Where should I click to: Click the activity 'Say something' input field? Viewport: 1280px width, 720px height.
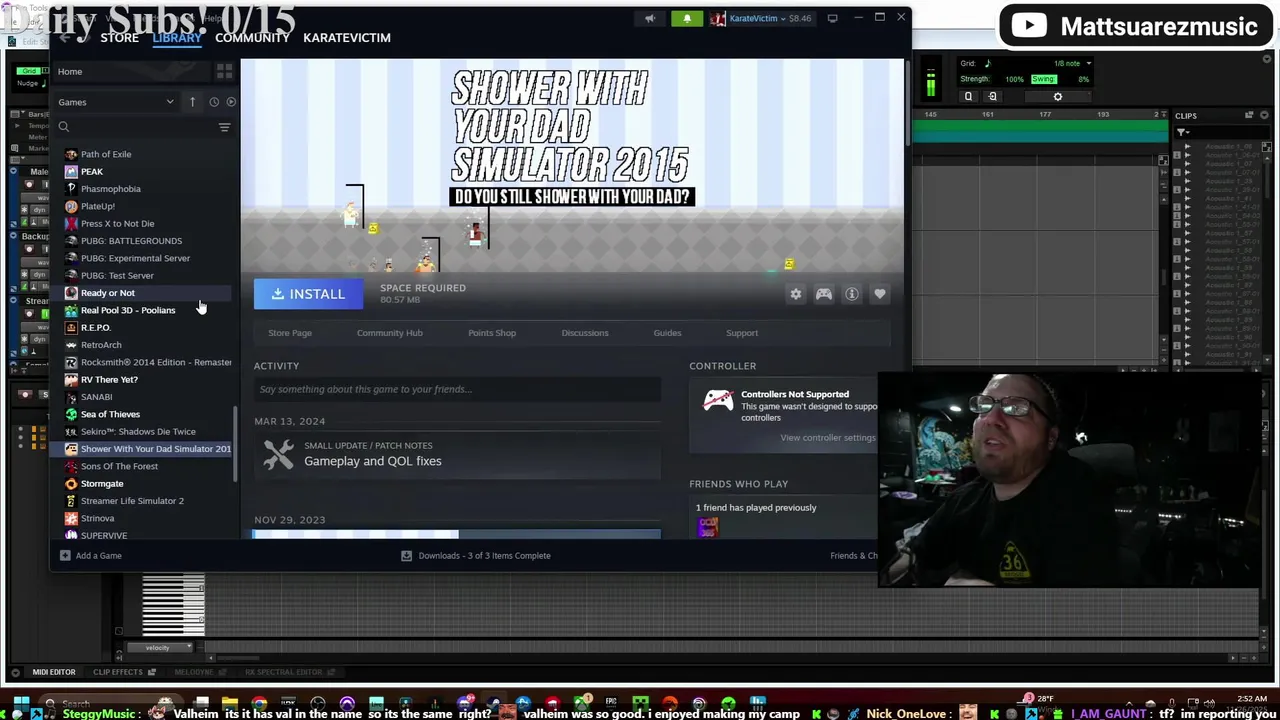pos(457,390)
